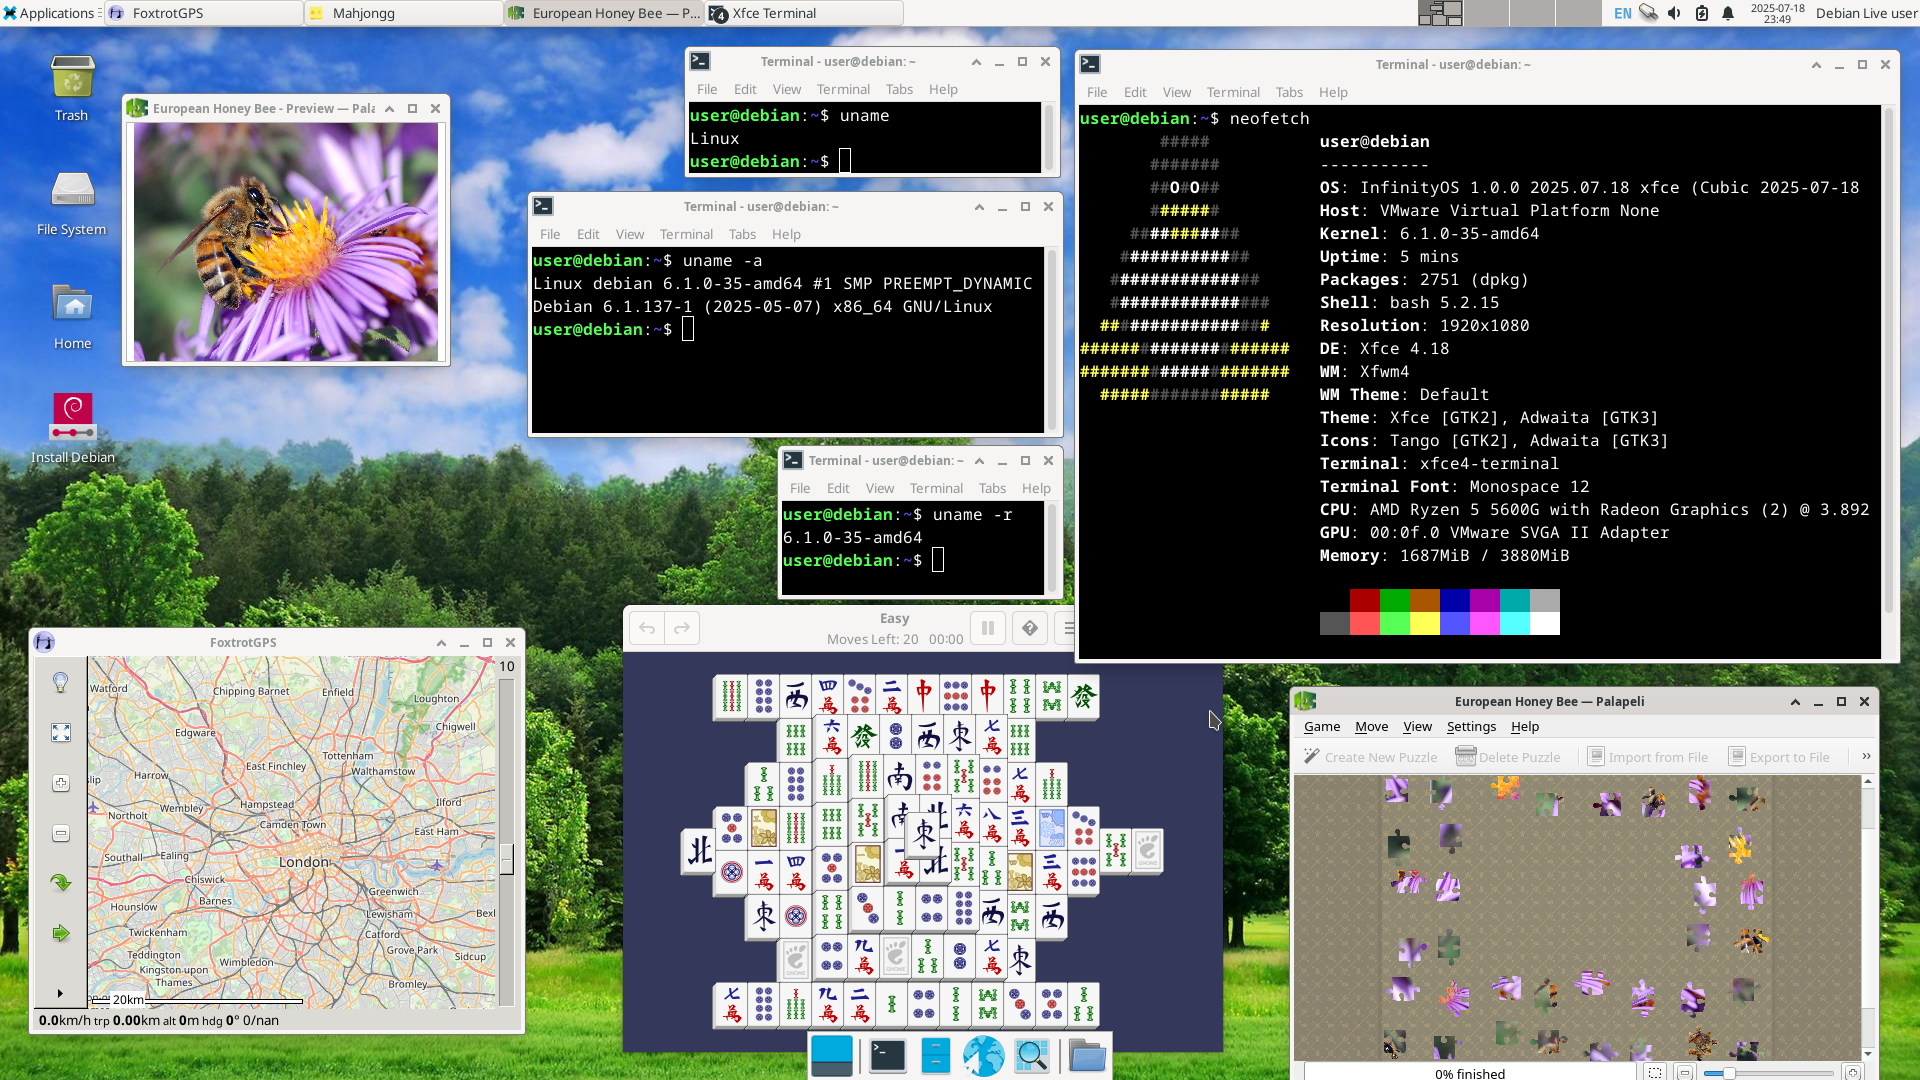Open File menu in neofetch terminal

pyautogui.click(x=1097, y=92)
